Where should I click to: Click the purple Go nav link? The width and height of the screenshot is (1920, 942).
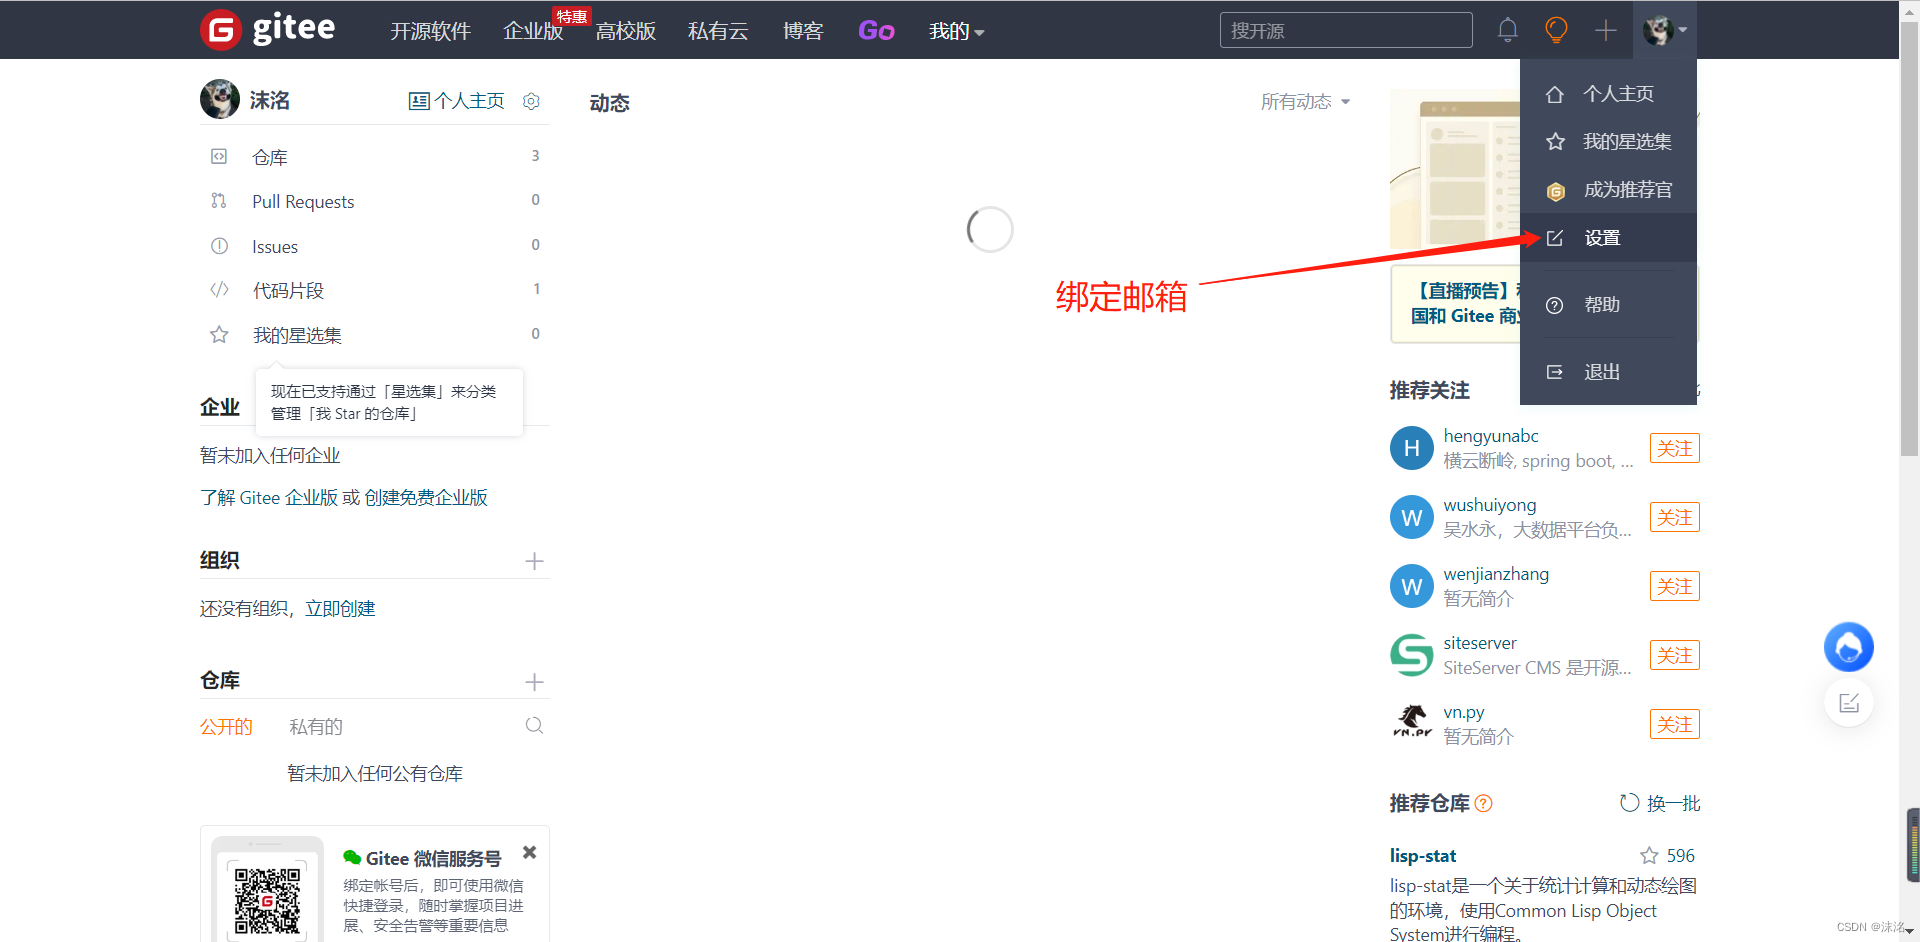tap(876, 31)
